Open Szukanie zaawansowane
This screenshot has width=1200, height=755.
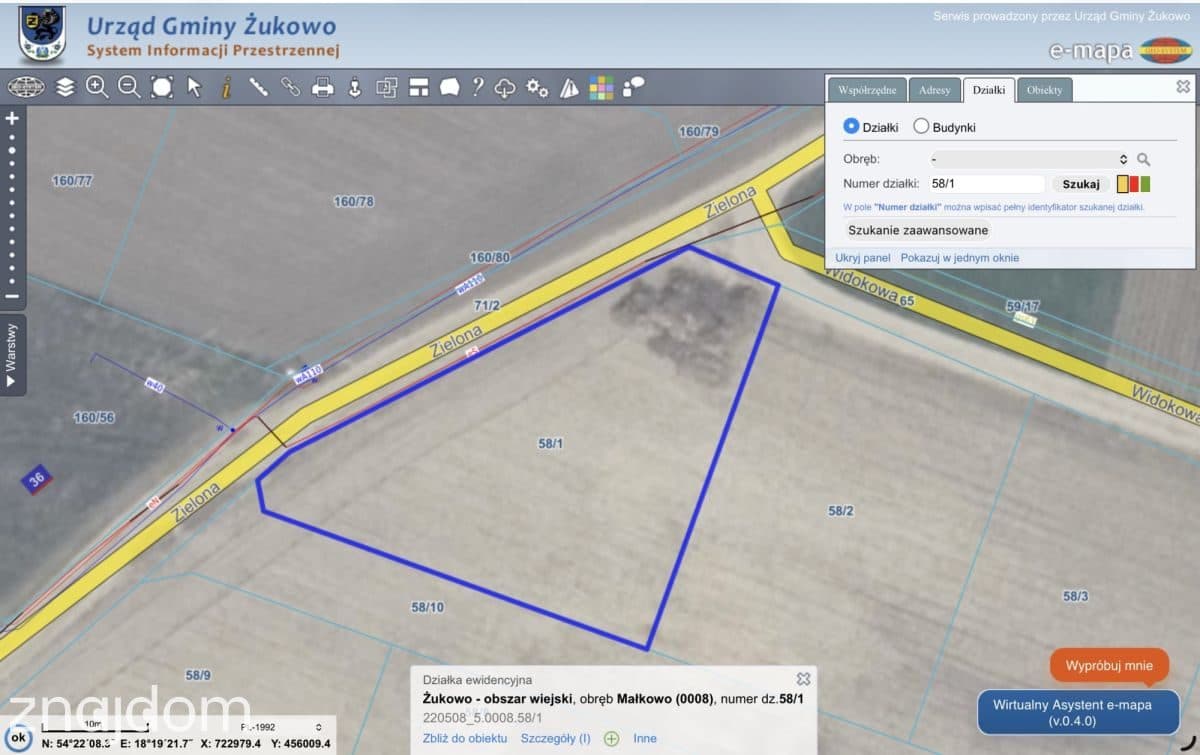pos(918,230)
